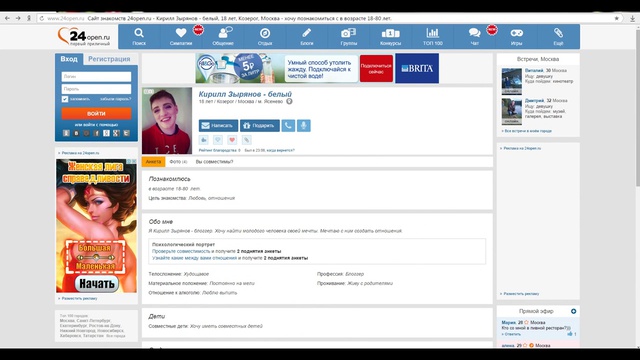Click the phone call button on profile
Screen dimensions: 640x360
pyautogui.click(x=288, y=125)
